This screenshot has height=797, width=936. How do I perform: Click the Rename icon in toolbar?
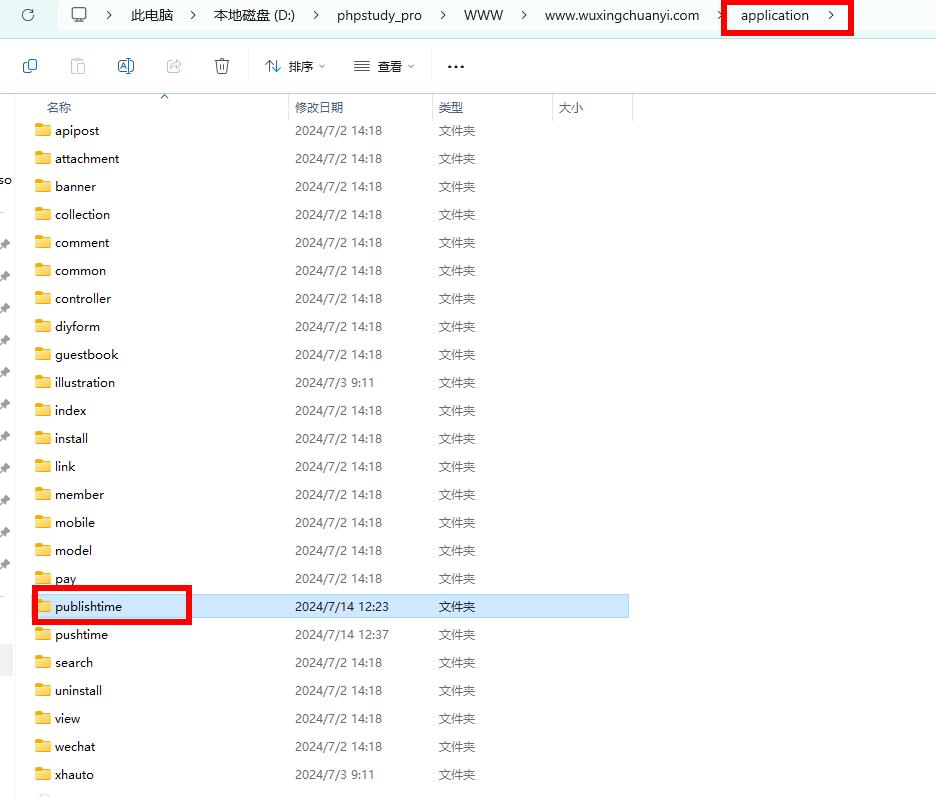coord(126,66)
